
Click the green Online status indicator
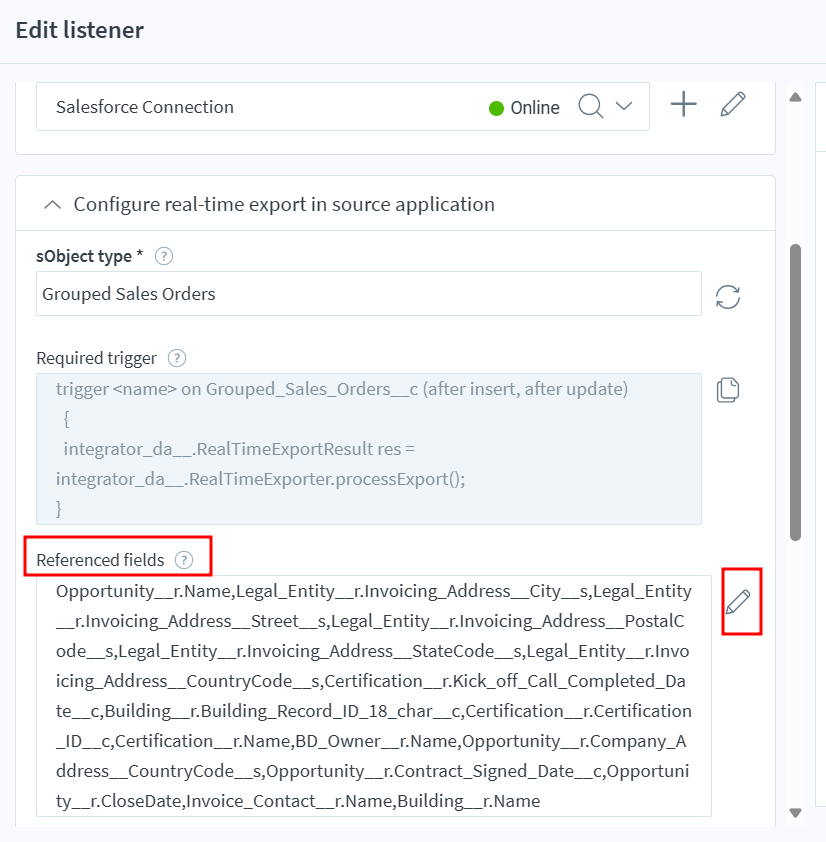497,108
